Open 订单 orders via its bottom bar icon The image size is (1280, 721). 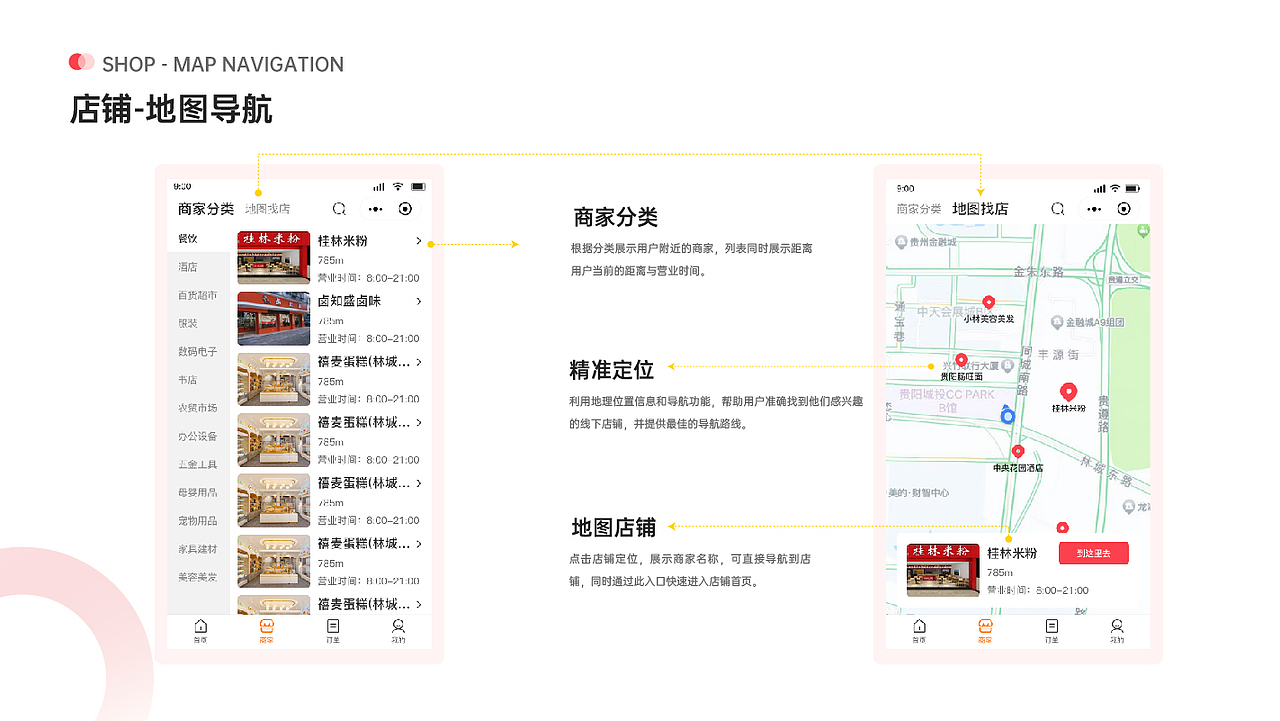click(333, 627)
